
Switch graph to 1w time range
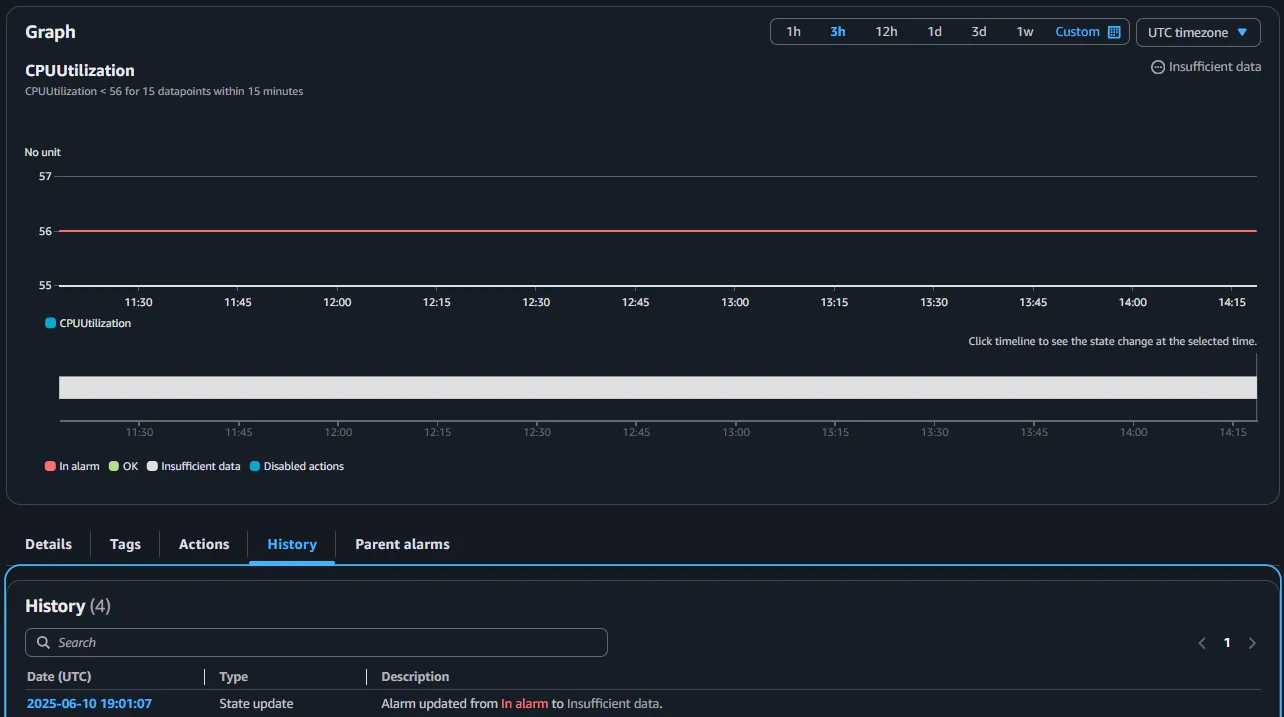[1025, 32]
